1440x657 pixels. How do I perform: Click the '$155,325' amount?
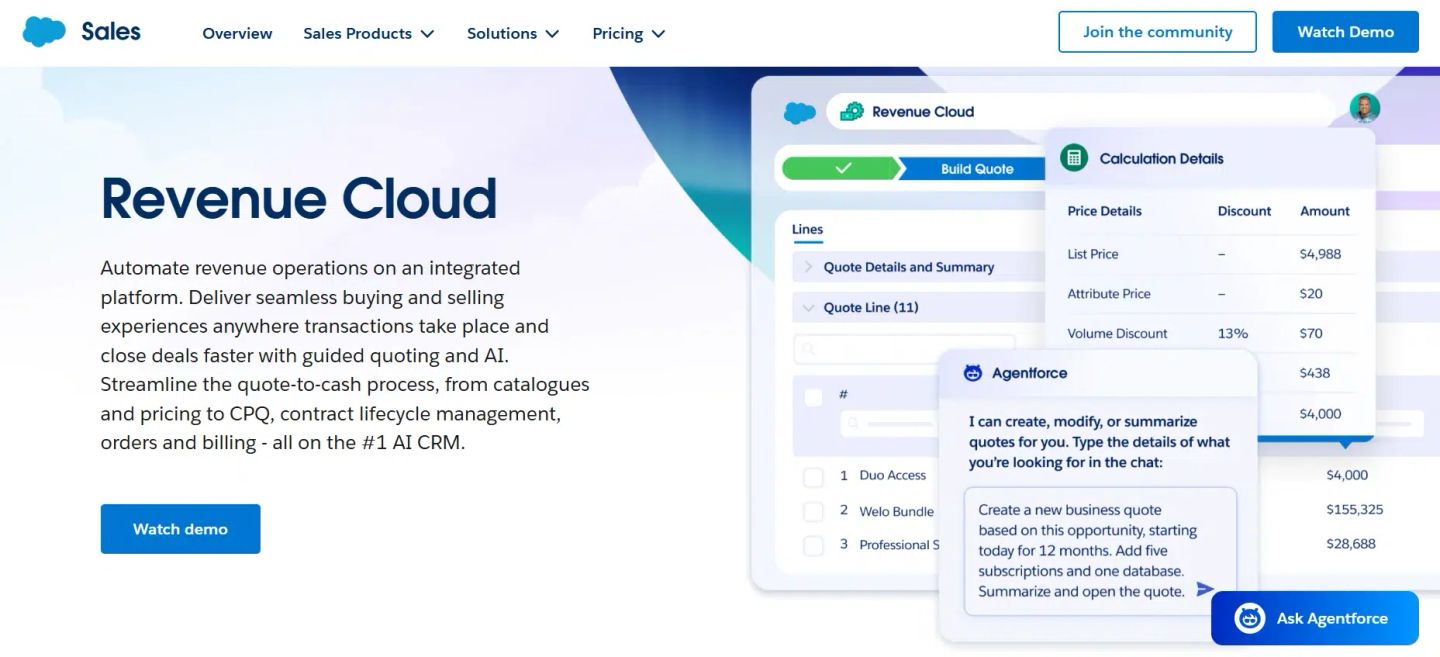[1354, 509]
